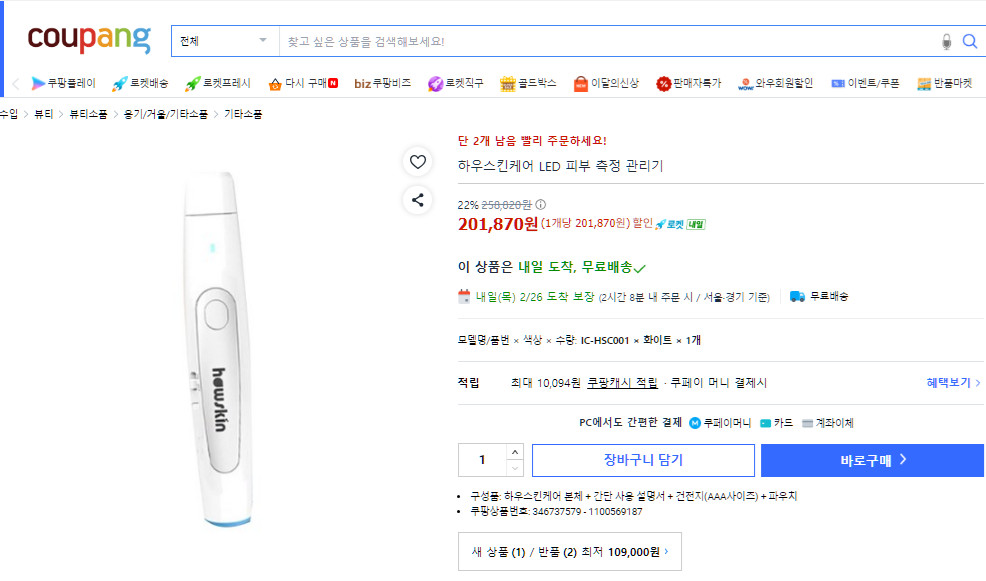
Task: Open the share options button
Action: coord(417,201)
